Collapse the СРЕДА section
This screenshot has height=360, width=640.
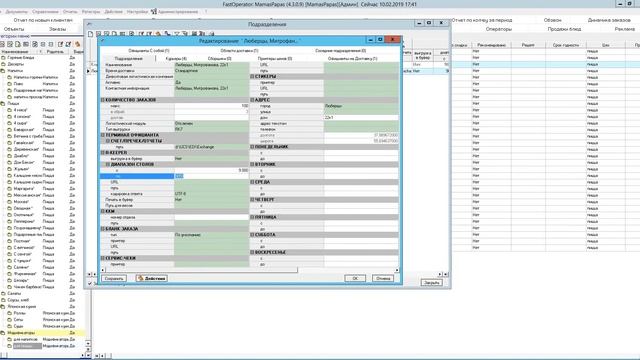[252, 182]
